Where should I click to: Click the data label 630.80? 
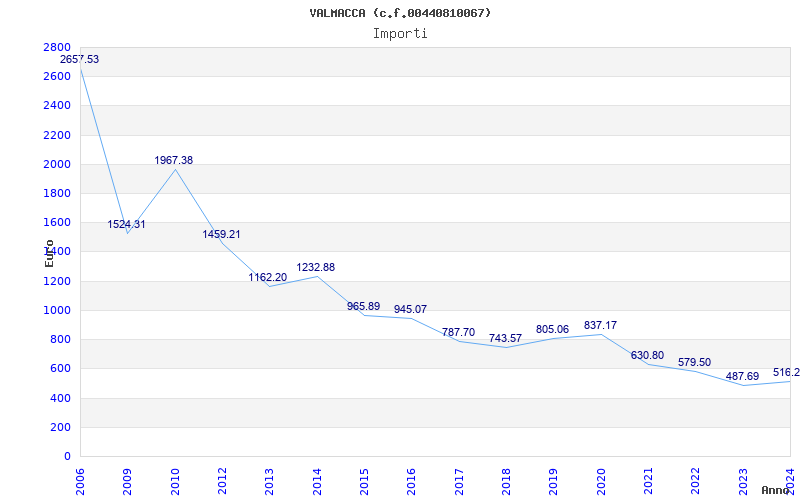pos(647,355)
